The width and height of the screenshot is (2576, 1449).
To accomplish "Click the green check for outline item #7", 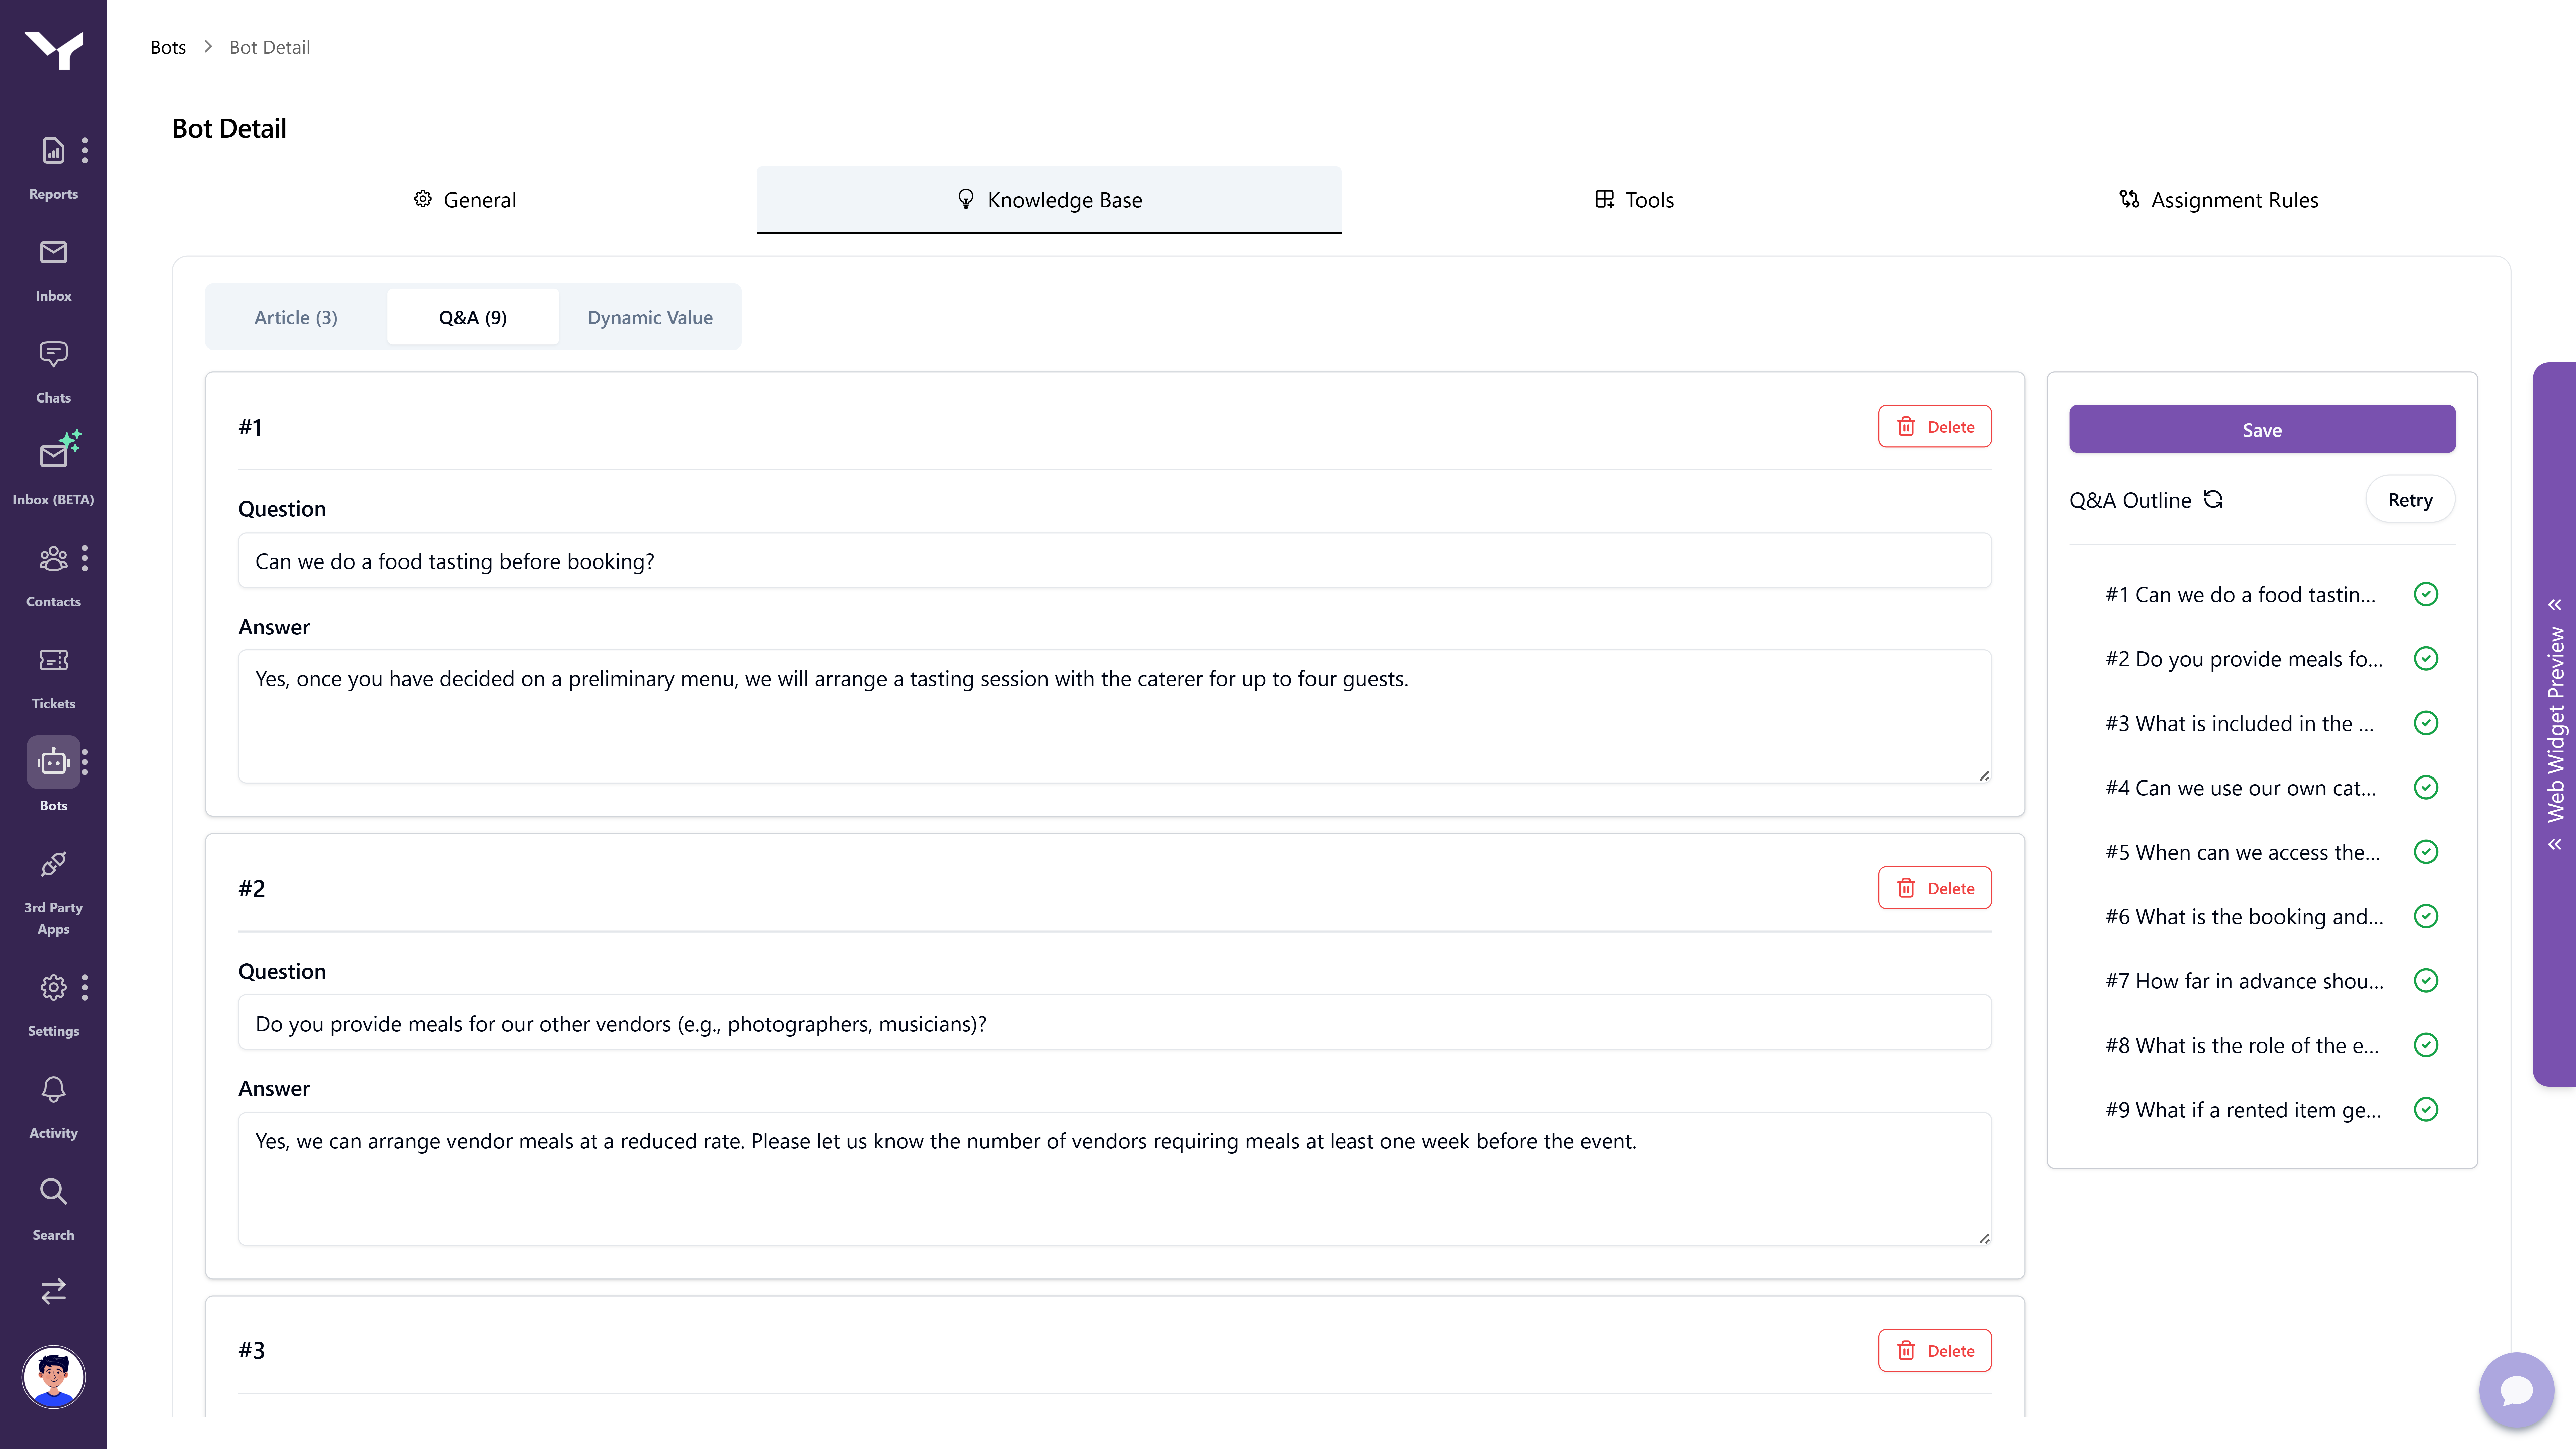I will 2426,981.
